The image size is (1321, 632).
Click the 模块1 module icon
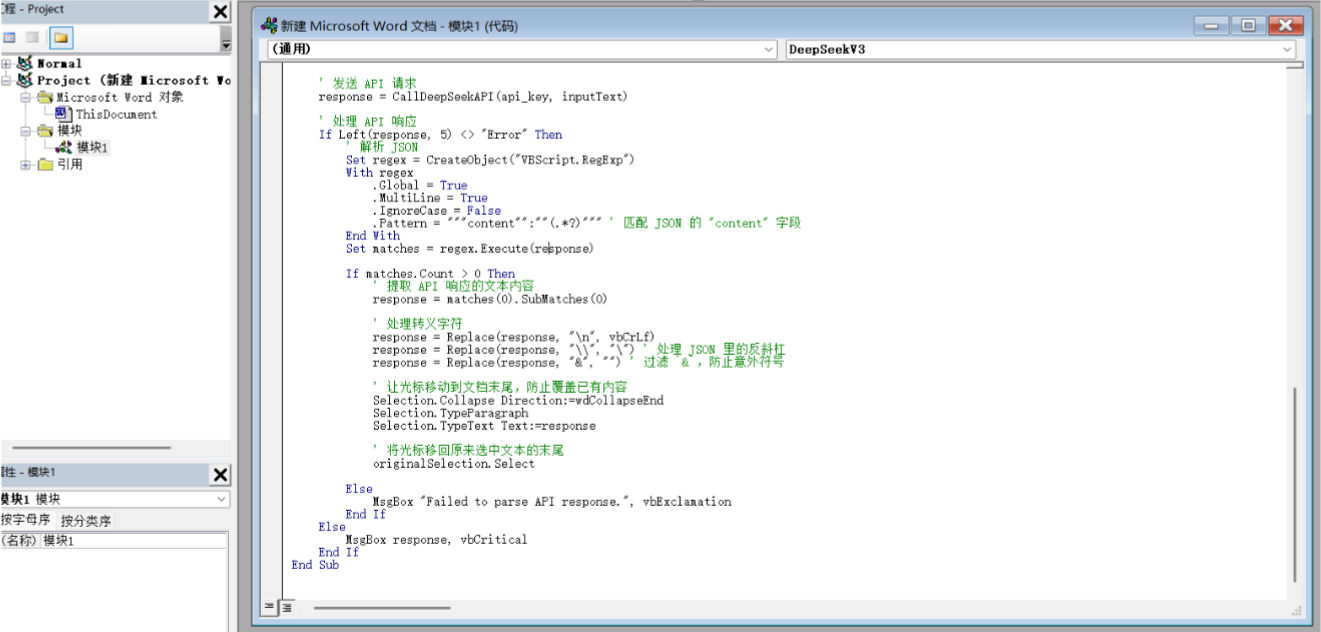tap(64, 145)
